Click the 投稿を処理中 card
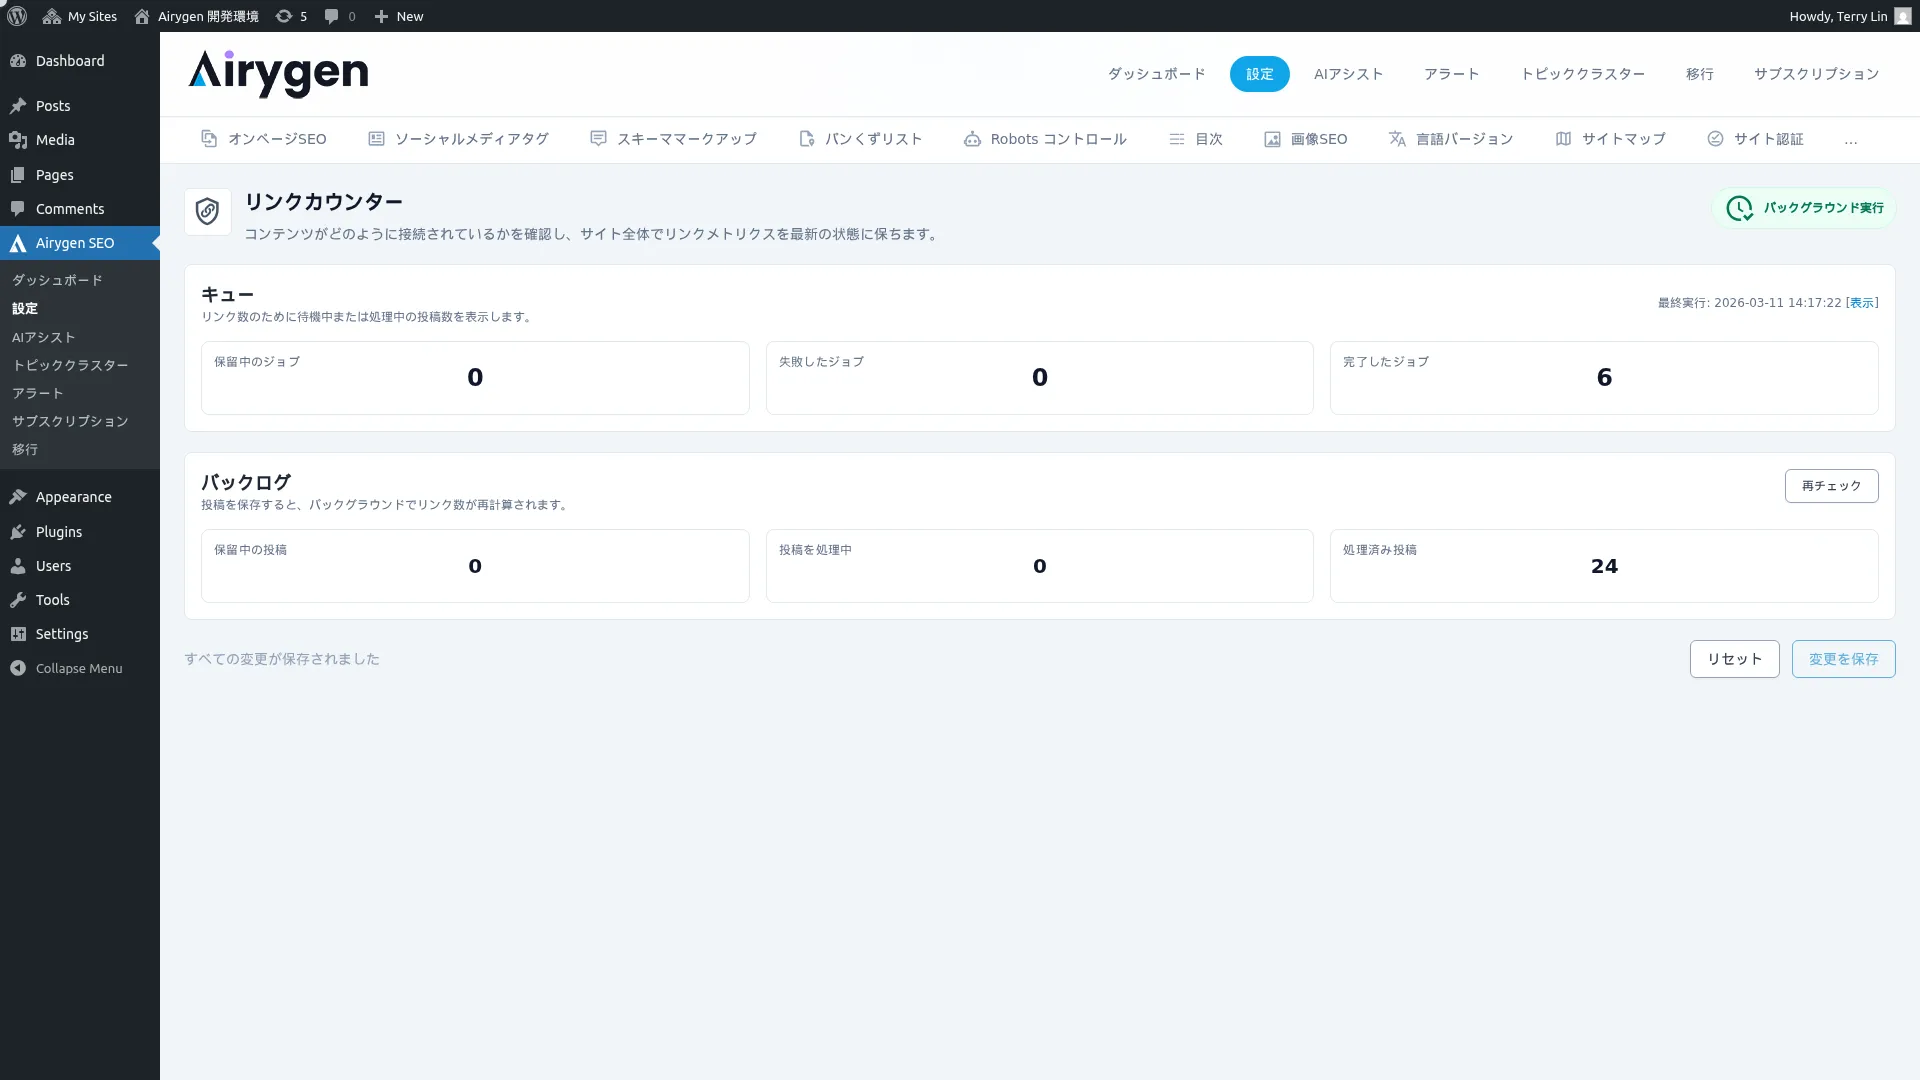Image resolution: width=1920 pixels, height=1080 pixels. point(1040,566)
